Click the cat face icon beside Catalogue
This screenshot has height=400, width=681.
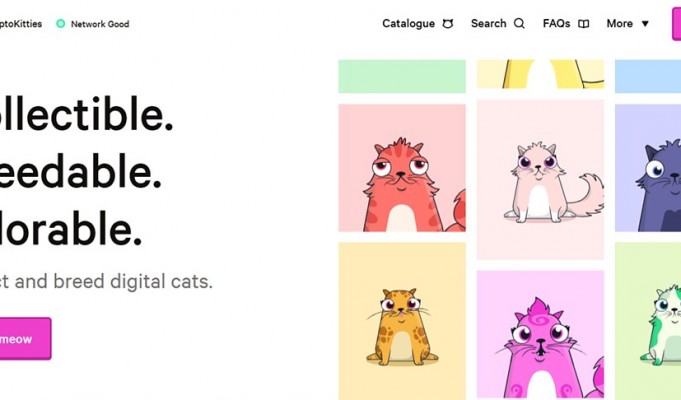448,23
